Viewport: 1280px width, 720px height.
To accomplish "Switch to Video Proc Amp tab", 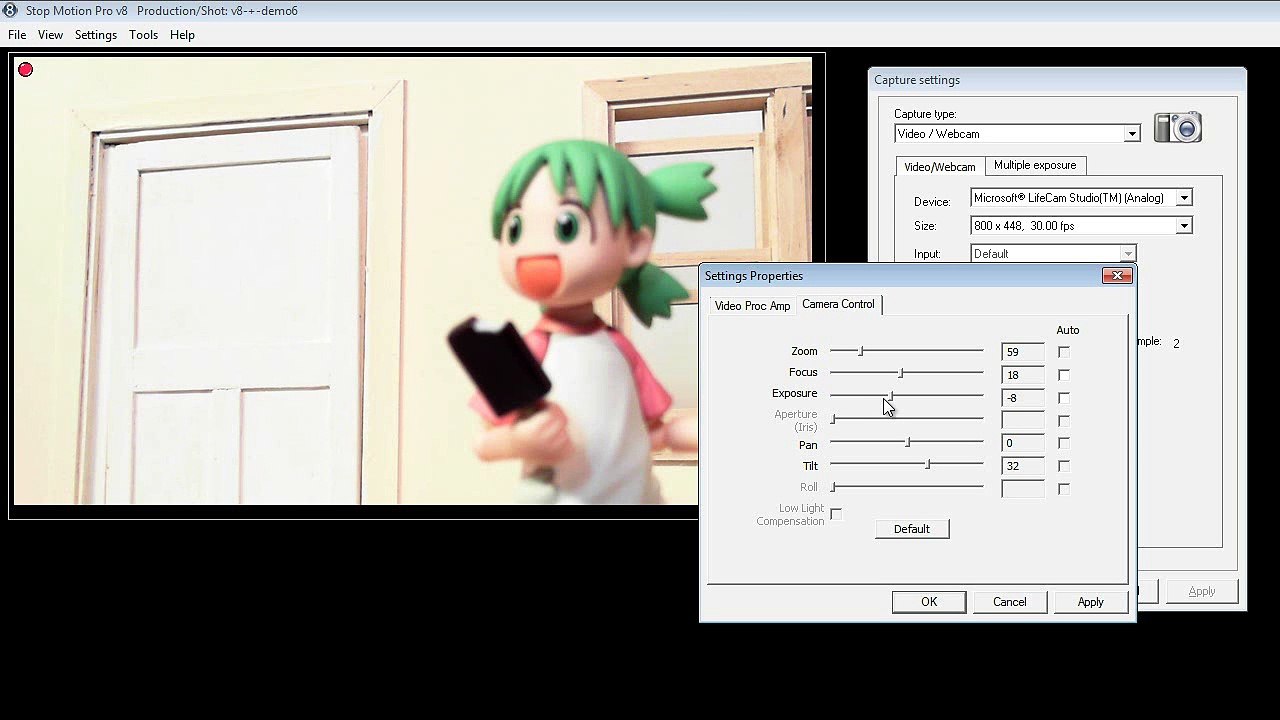I will click(x=752, y=306).
